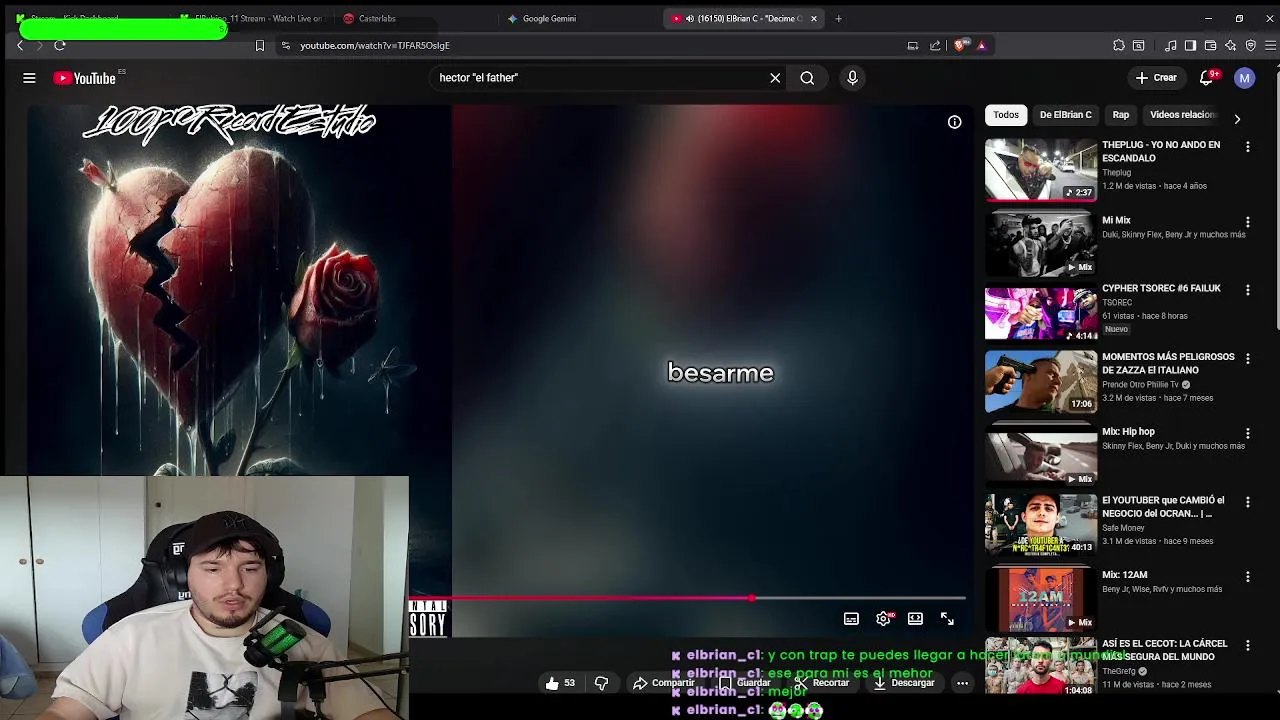Open the notifications bell
Screen dimensions: 1280x720
(1207, 78)
